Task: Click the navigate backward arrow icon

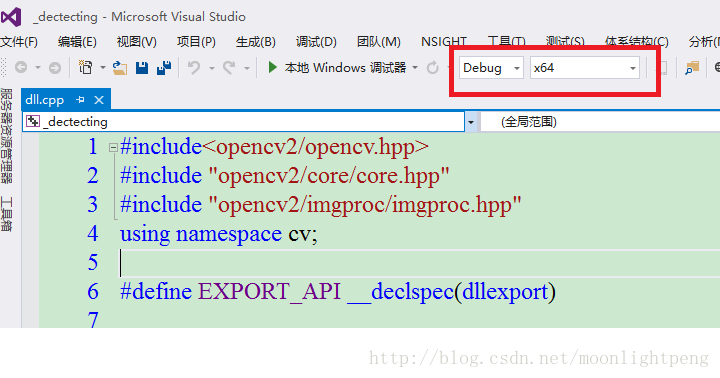Action: pyautogui.click(x=21, y=68)
